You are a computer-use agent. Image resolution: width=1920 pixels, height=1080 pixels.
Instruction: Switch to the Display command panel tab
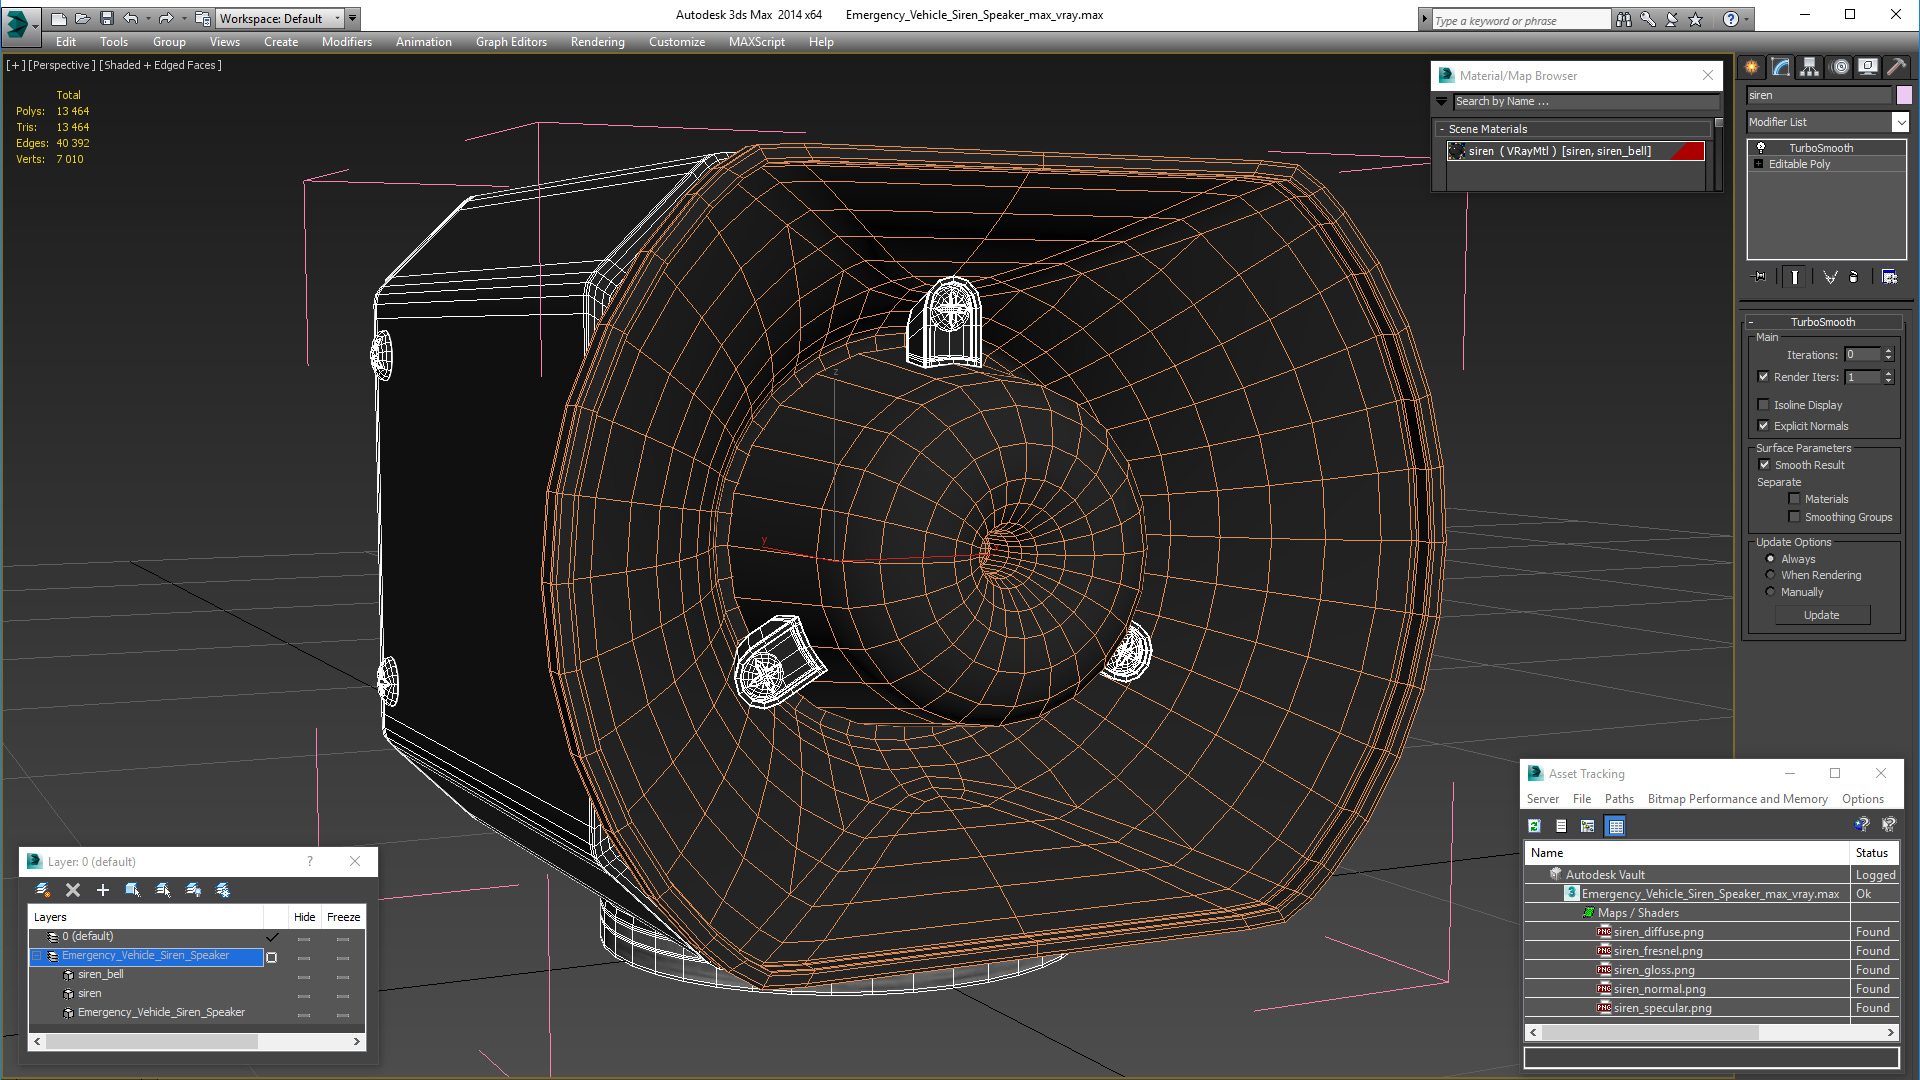point(1868,67)
